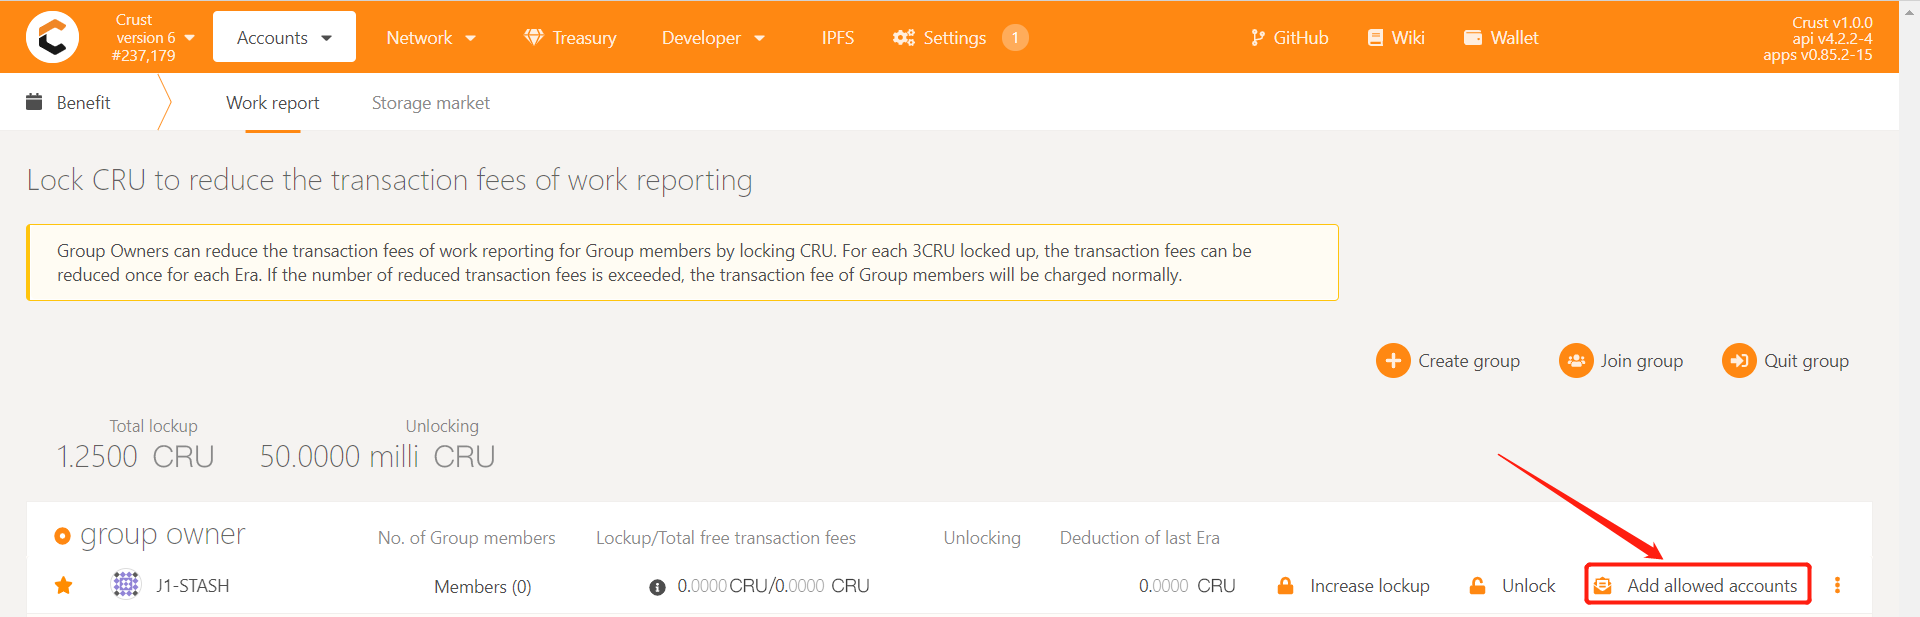This screenshot has width=1920, height=617.
Task: Click the Benefit calendar icon
Action: pyautogui.click(x=34, y=101)
